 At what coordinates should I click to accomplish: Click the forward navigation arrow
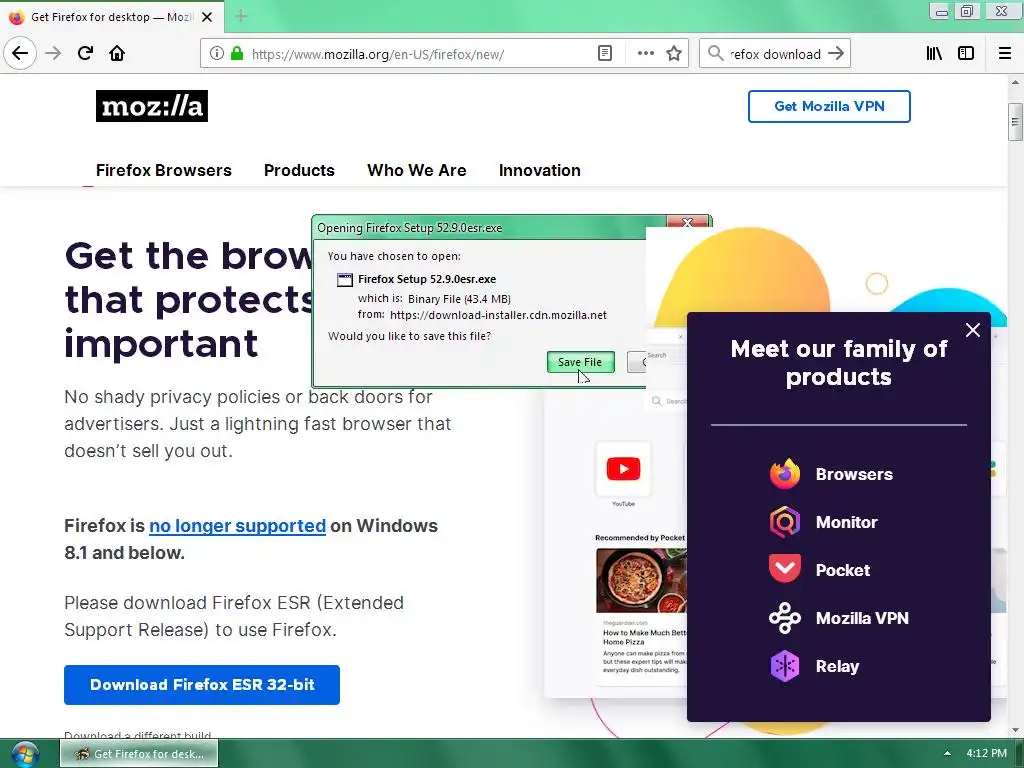pos(53,54)
